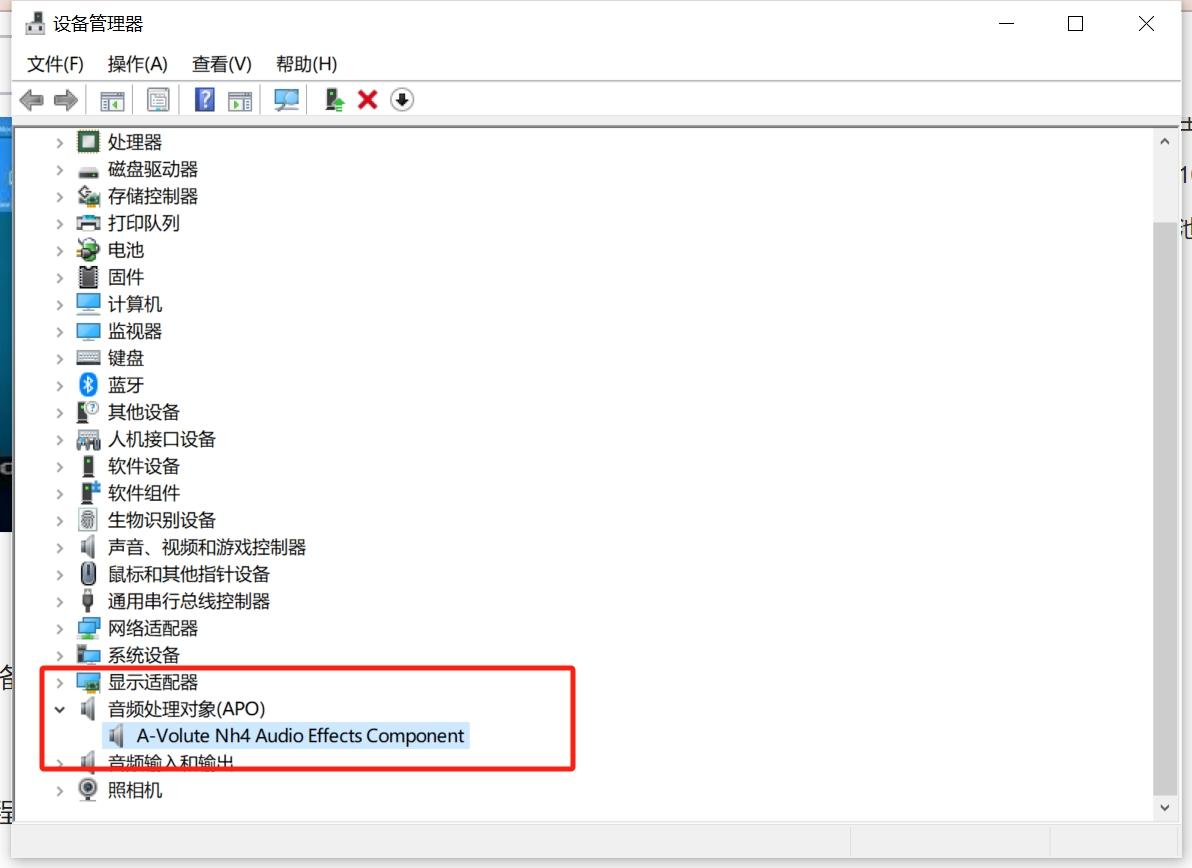Scan for hardware changes with the magnifier icon
This screenshot has width=1192, height=868.
click(285, 99)
